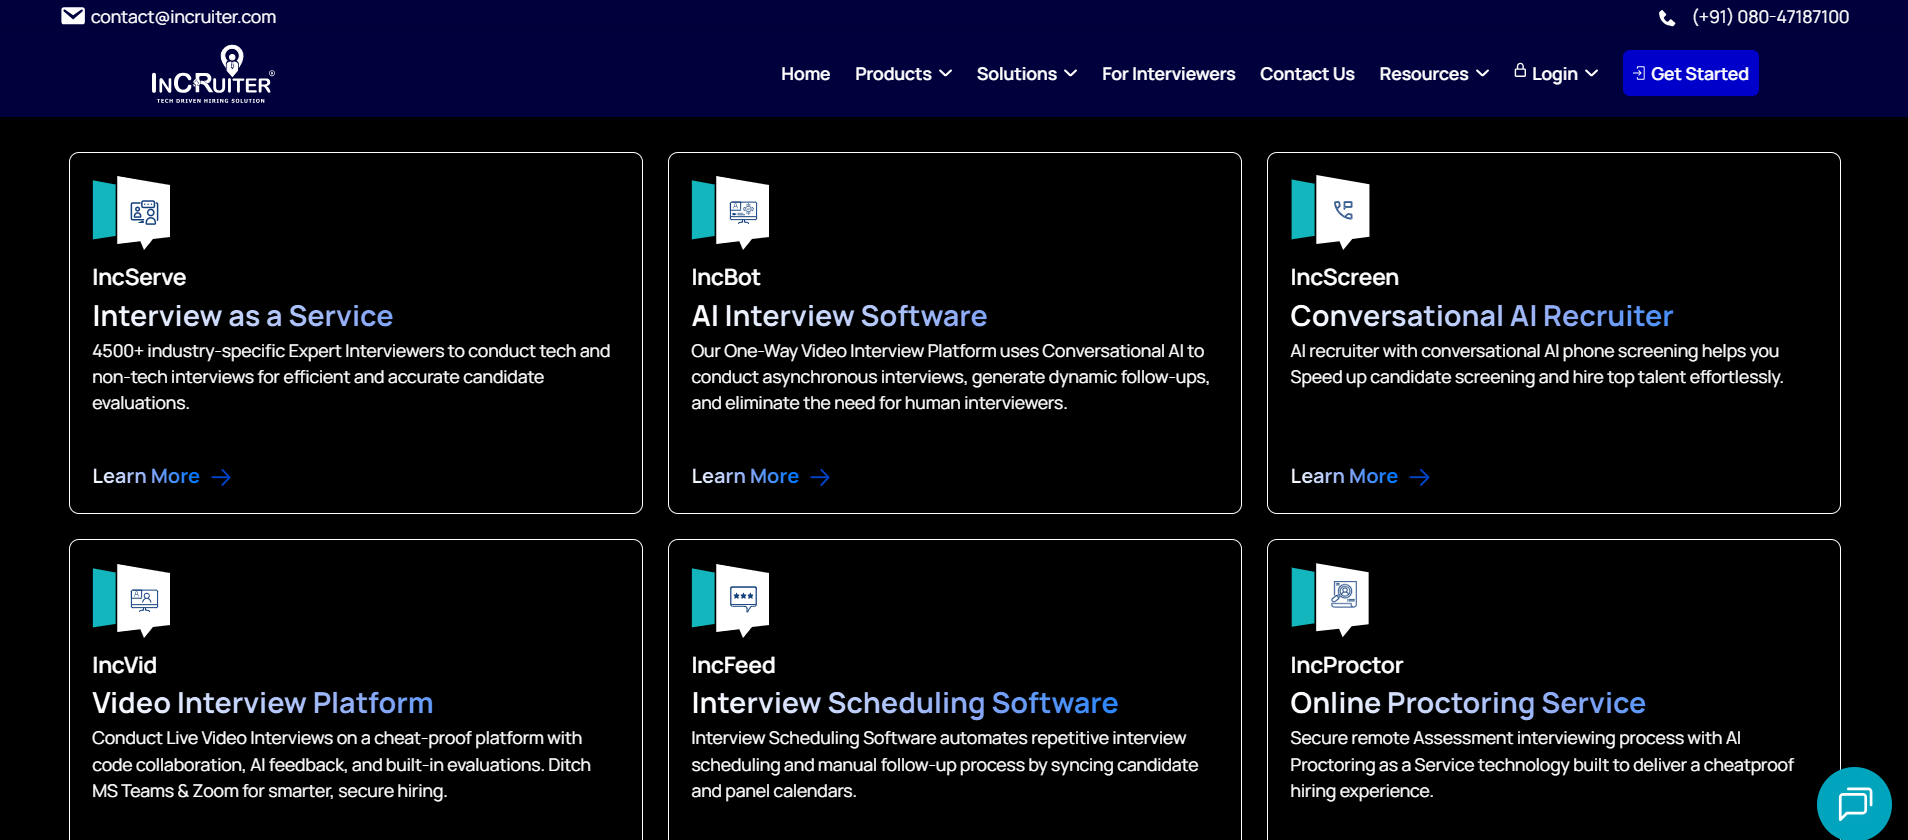Click Learn More under IncServe
Viewport: 1908px width, 840px height.
146,477
